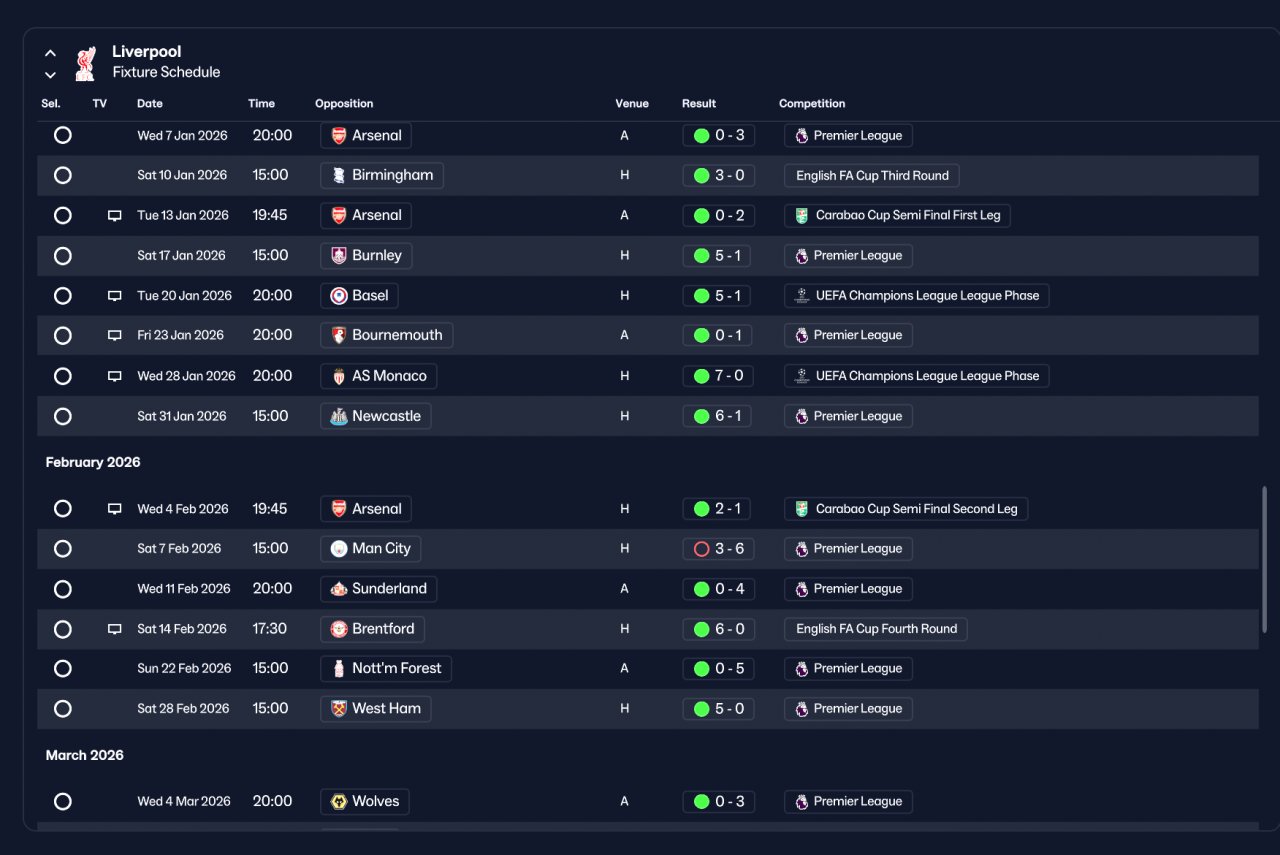
Task: Select radio button for West Ham fixture
Action: (63, 708)
